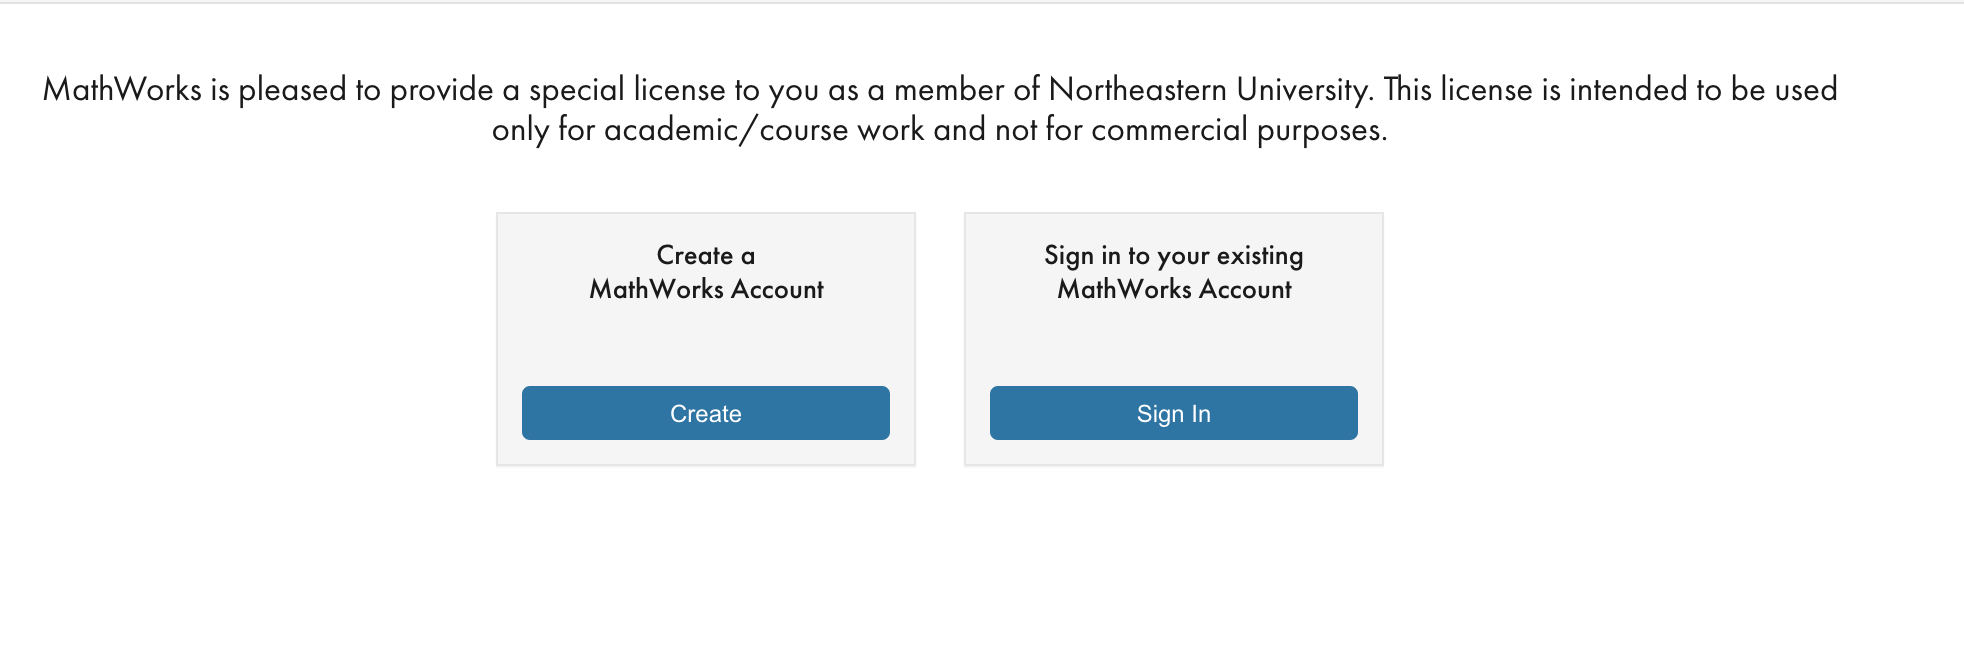
Task: Click "MathWorks Account" text in the left card
Action: coord(706,290)
